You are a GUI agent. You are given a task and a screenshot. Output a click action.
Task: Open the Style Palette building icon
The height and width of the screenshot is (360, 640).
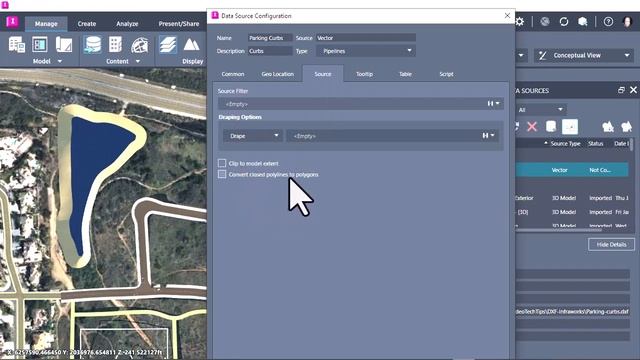pos(116,44)
